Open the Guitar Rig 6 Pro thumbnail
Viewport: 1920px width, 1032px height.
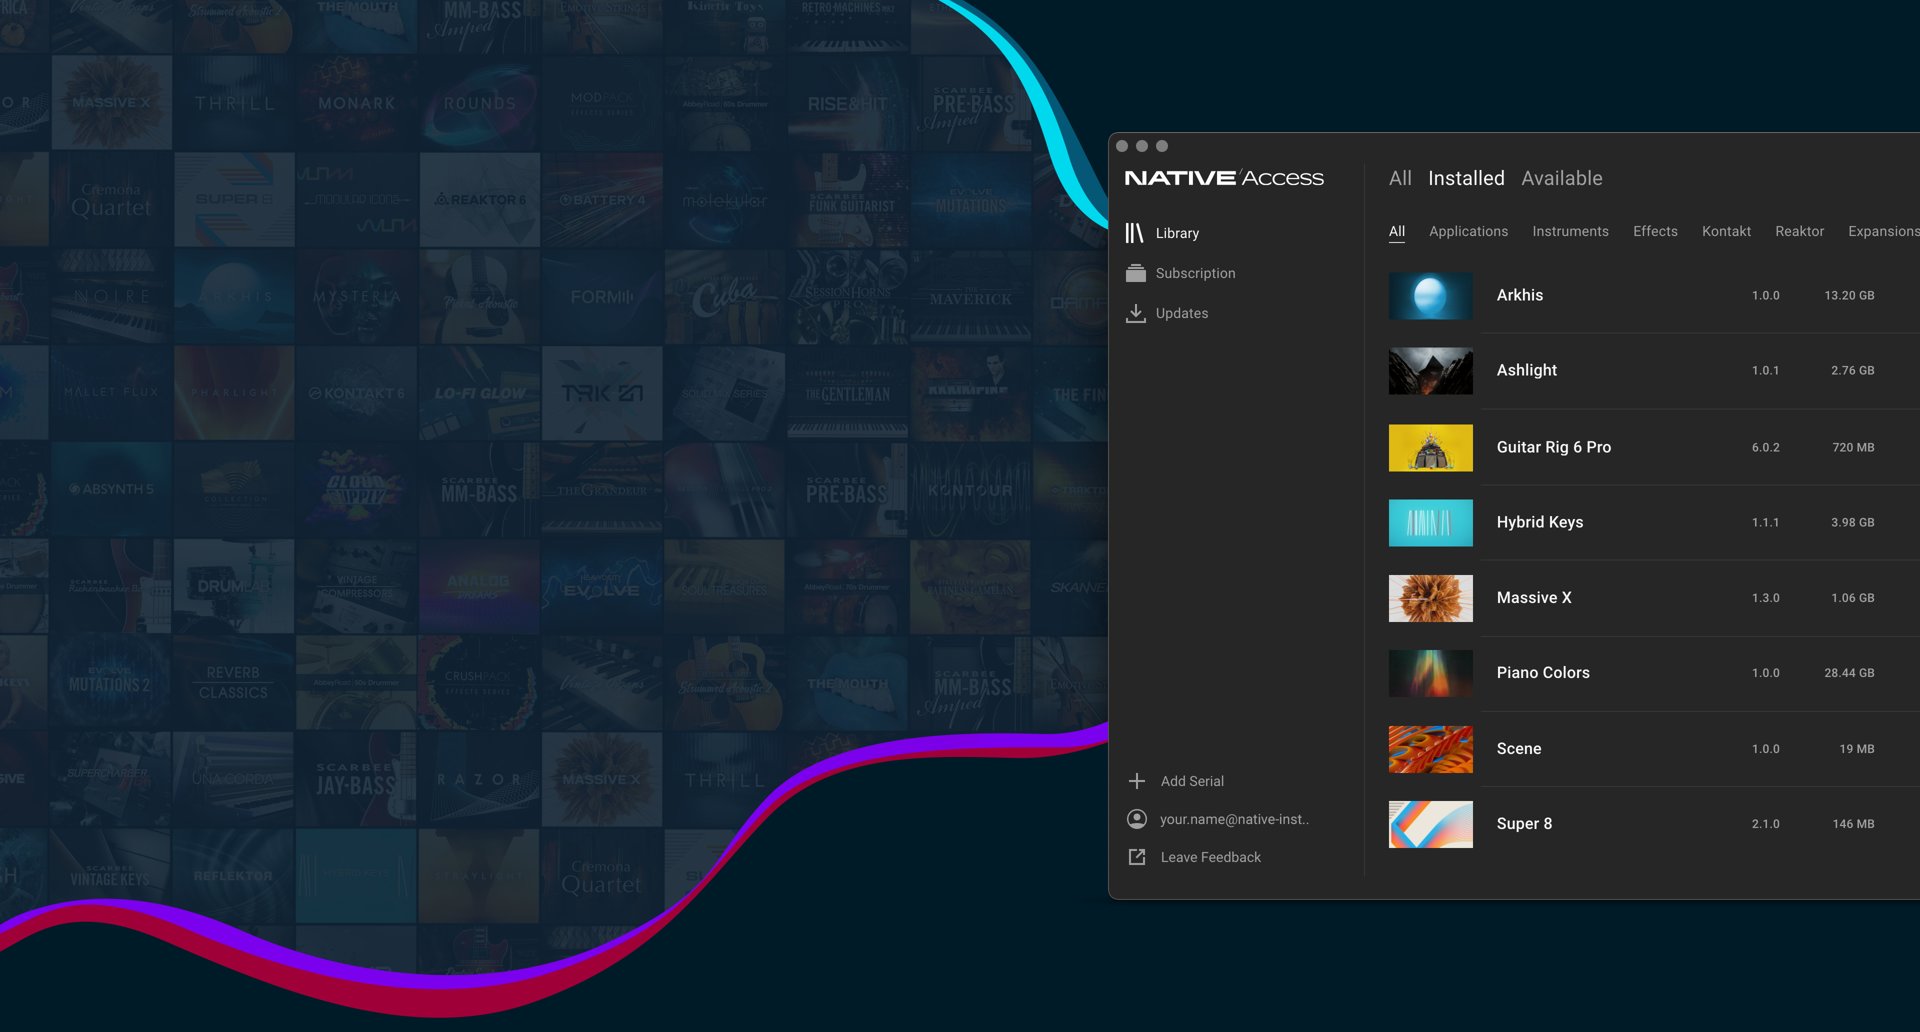point(1430,447)
